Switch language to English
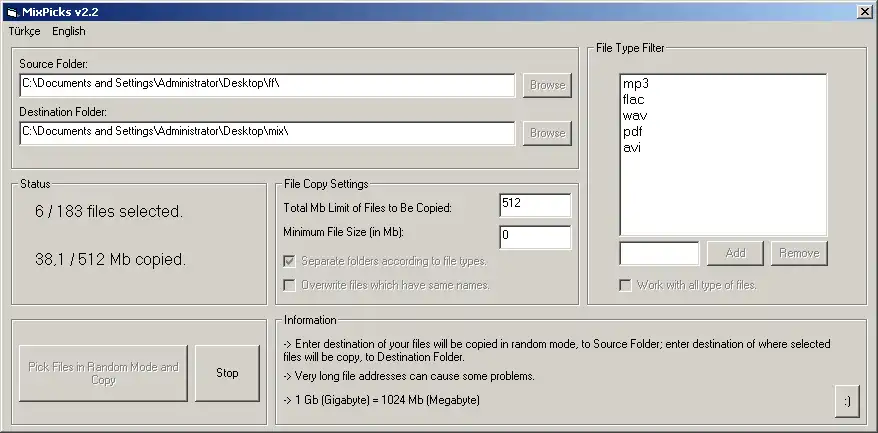The width and height of the screenshot is (878, 433). point(69,31)
